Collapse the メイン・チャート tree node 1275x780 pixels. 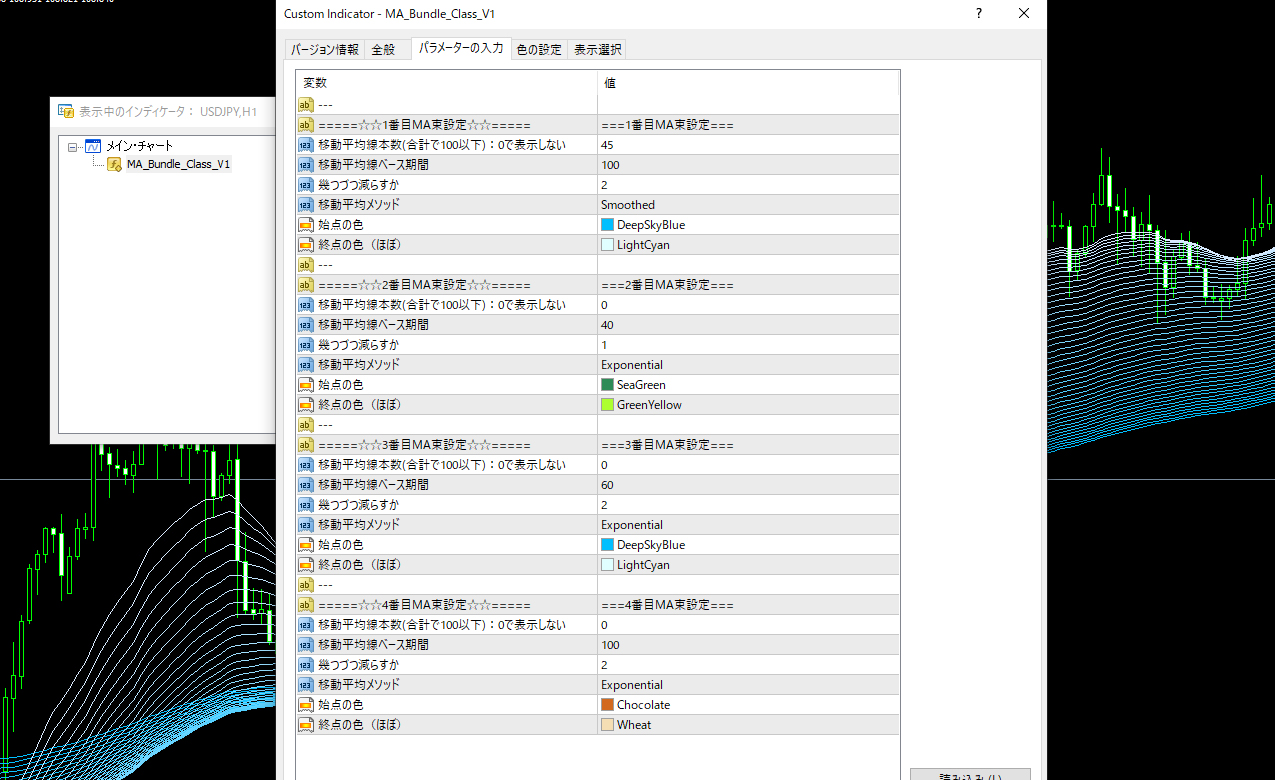coord(73,146)
